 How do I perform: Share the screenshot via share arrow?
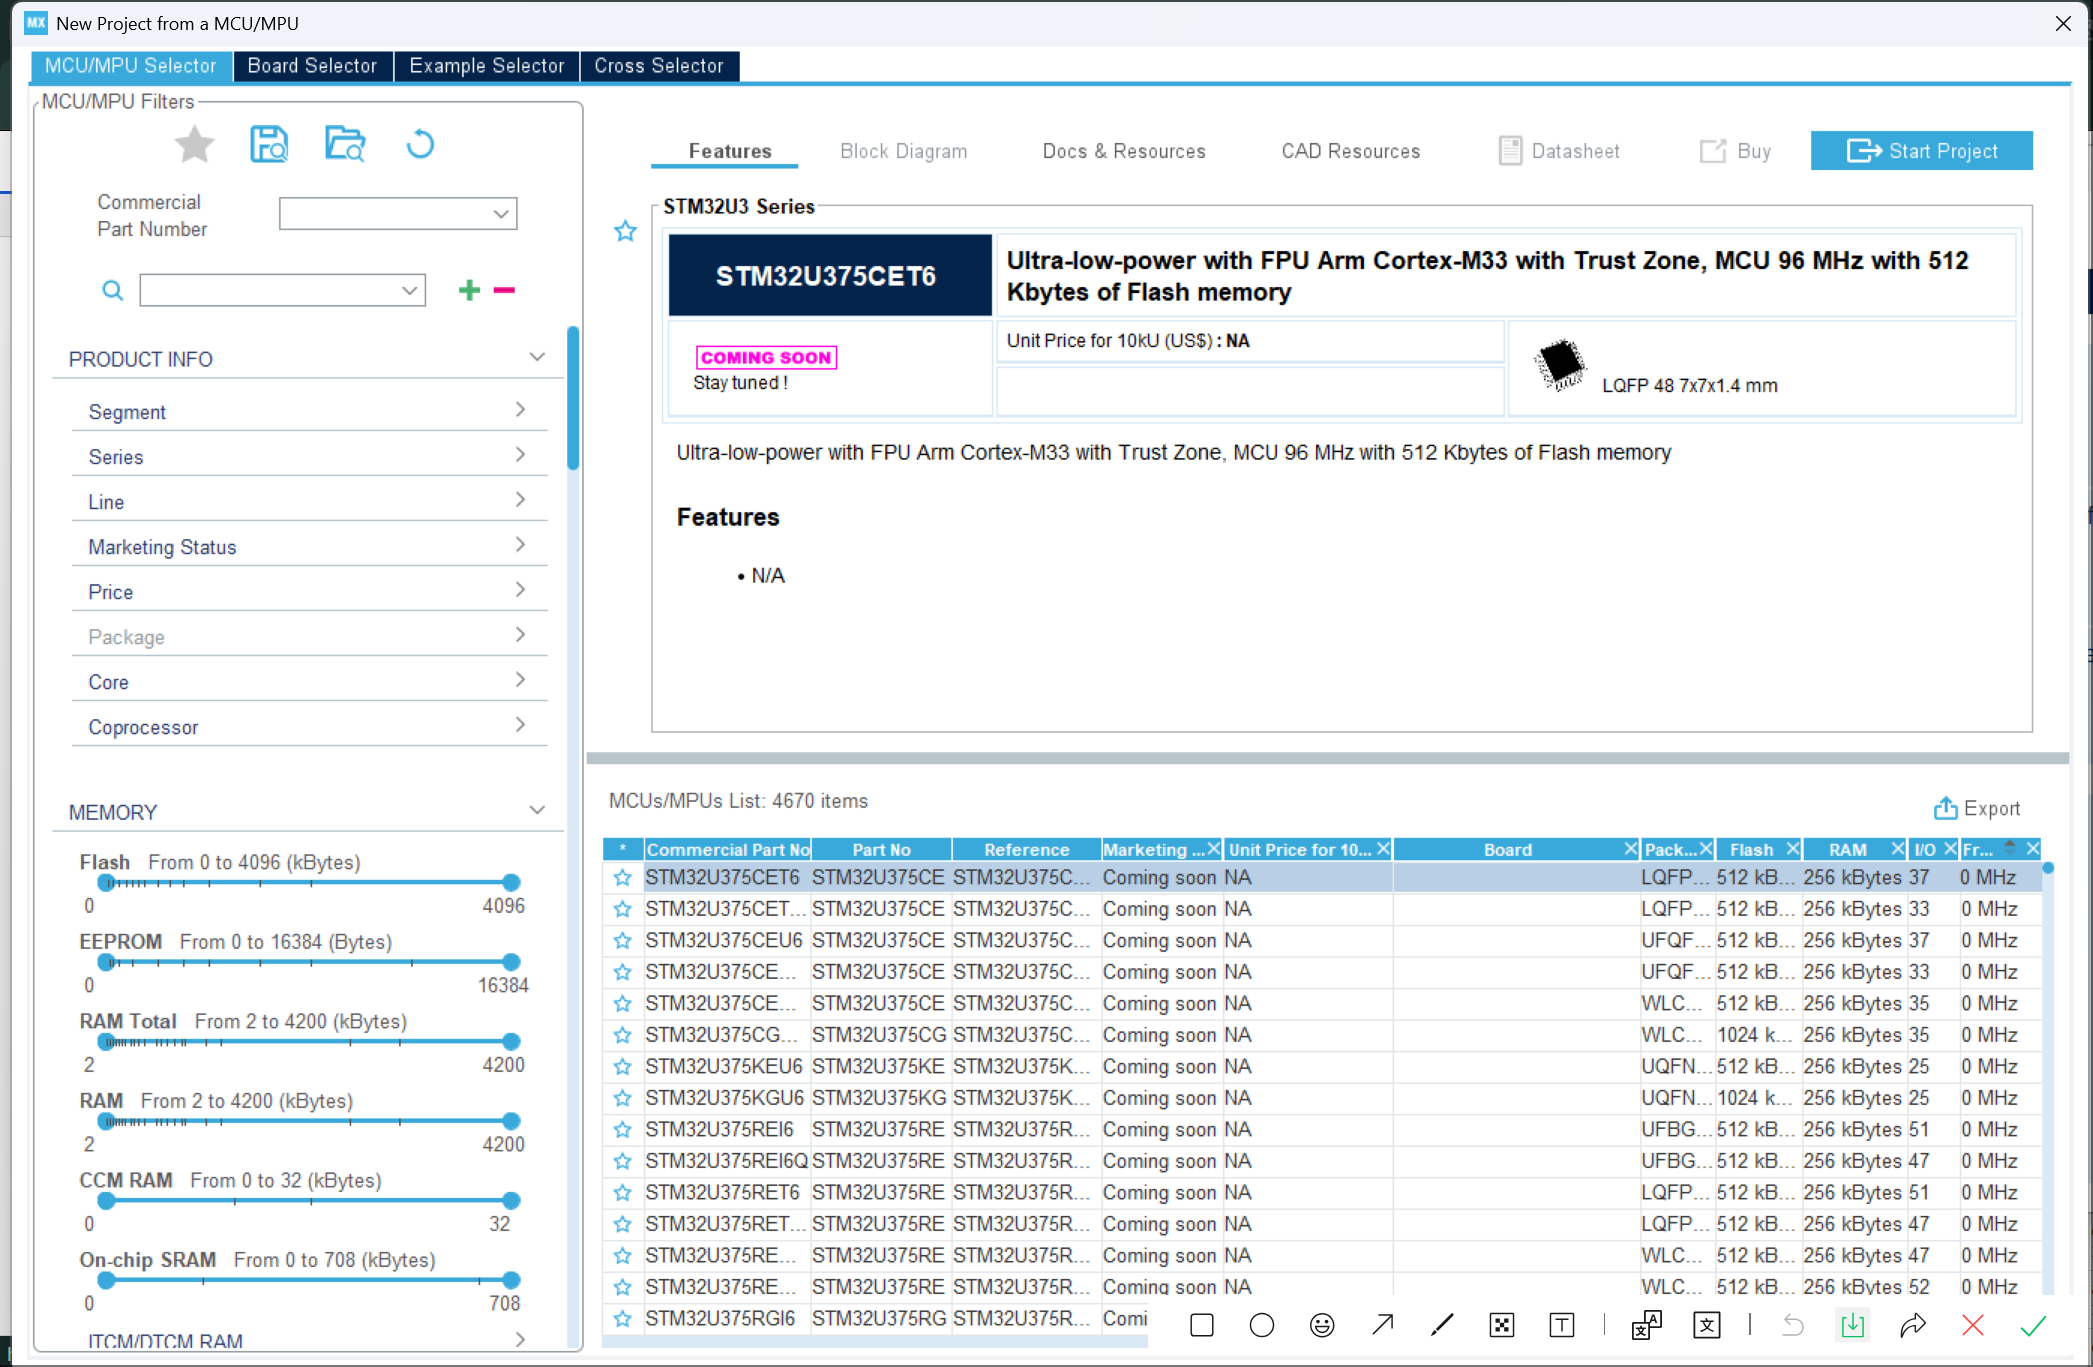pos(1913,1325)
